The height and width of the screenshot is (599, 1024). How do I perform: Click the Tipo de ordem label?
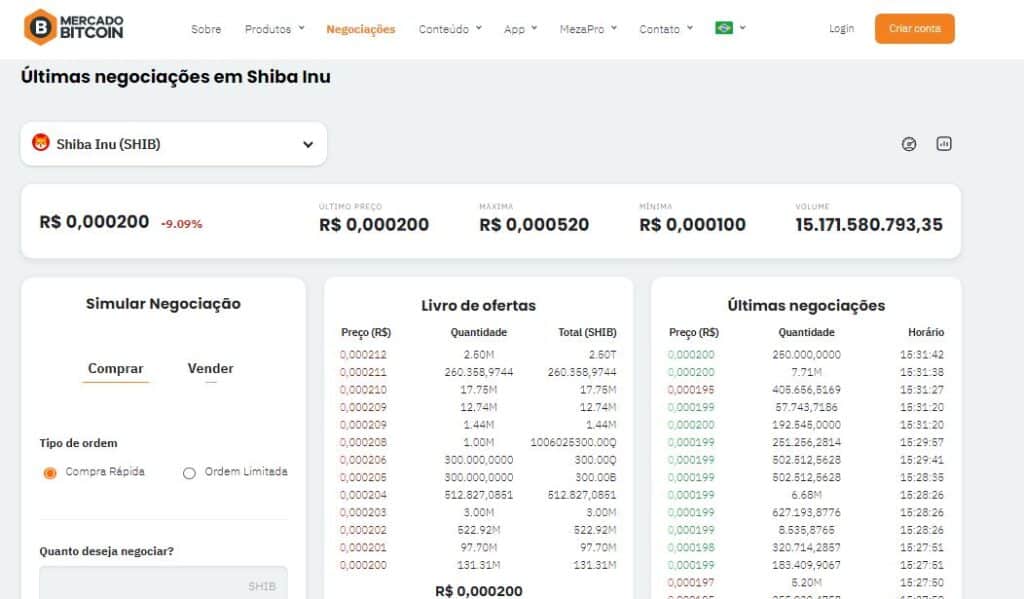(78, 443)
